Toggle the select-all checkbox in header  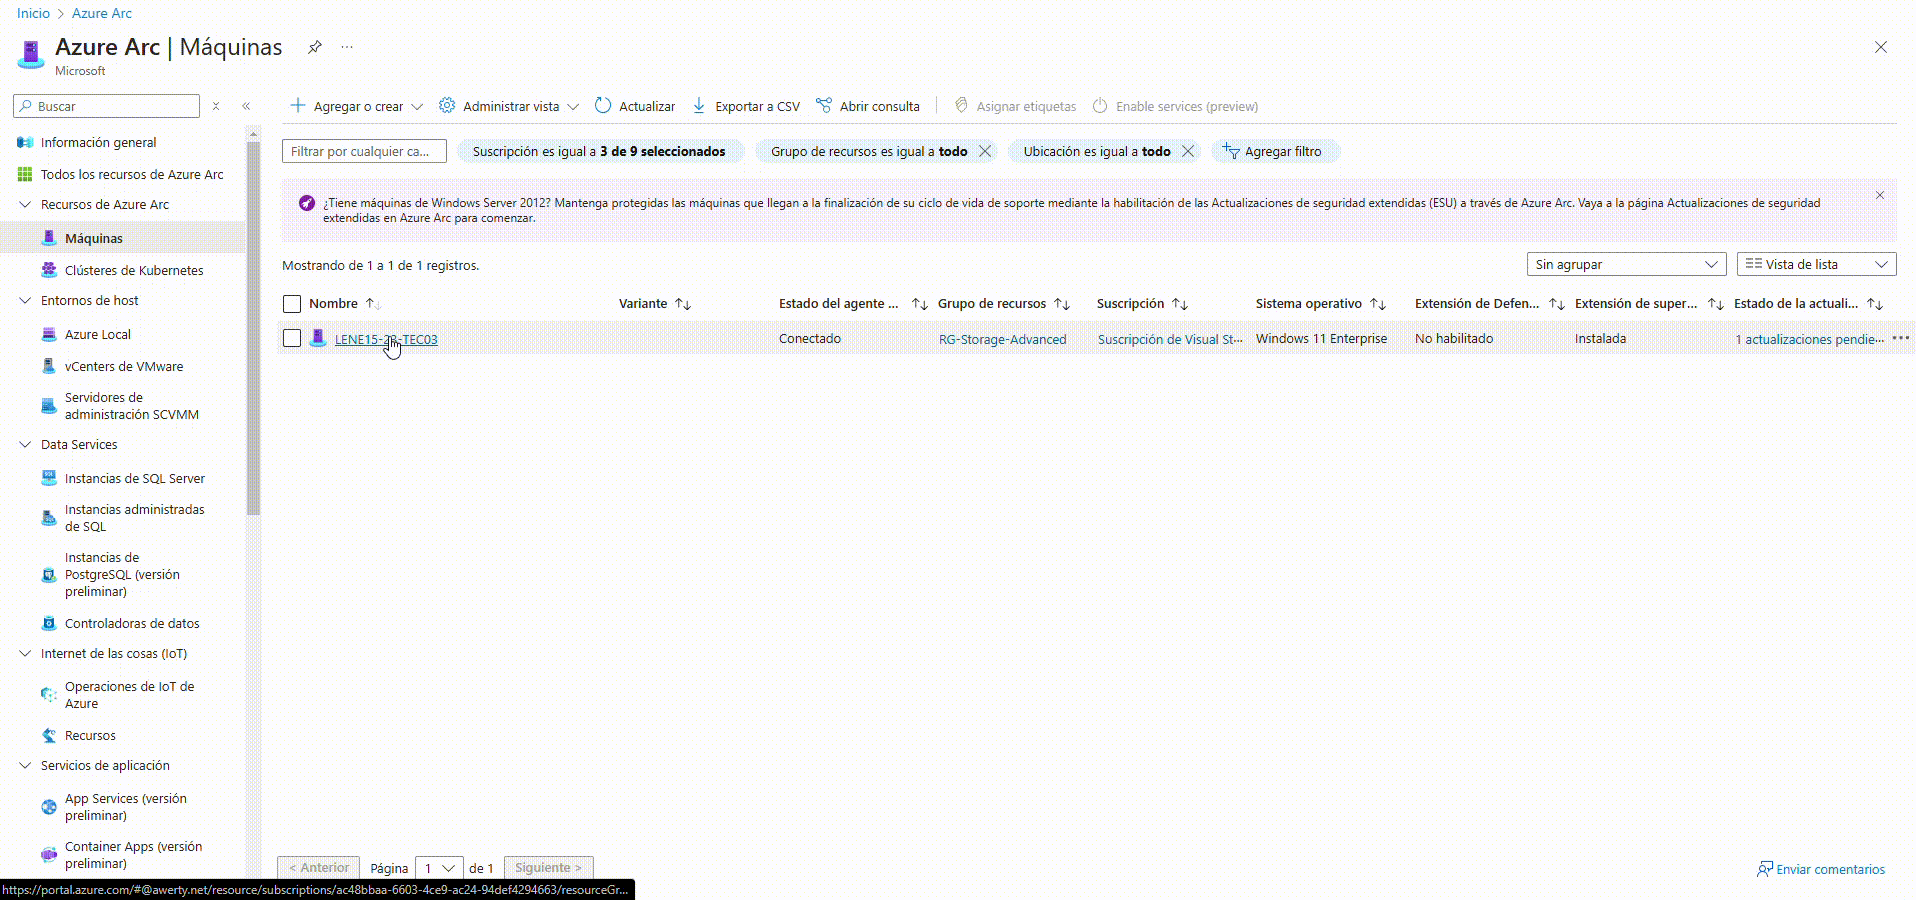click(292, 304)
